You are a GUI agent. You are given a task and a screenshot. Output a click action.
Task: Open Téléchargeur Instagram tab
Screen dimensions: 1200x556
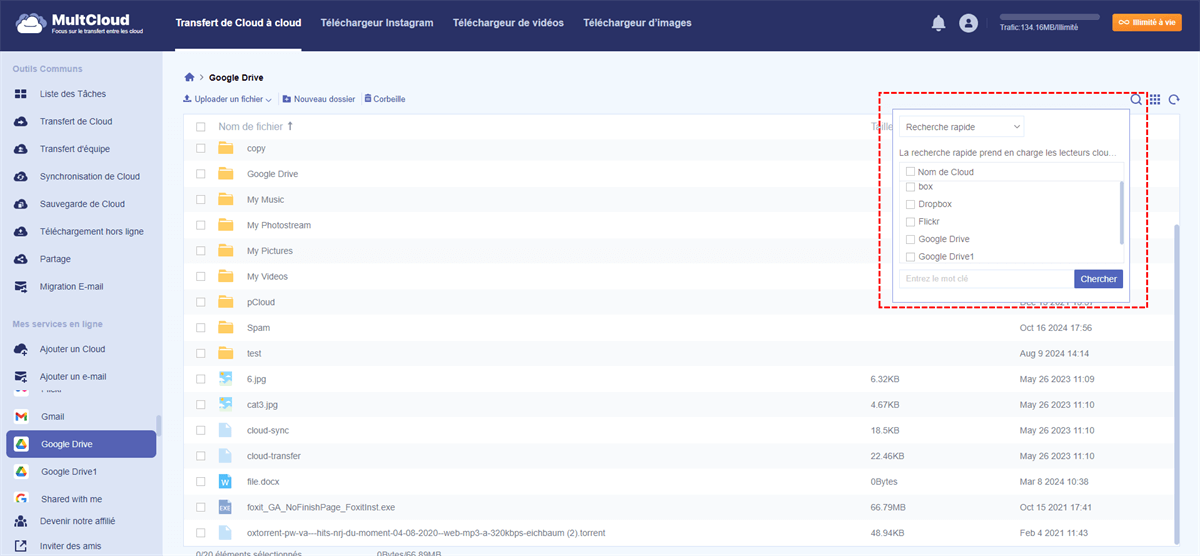(x=376, y=23)
